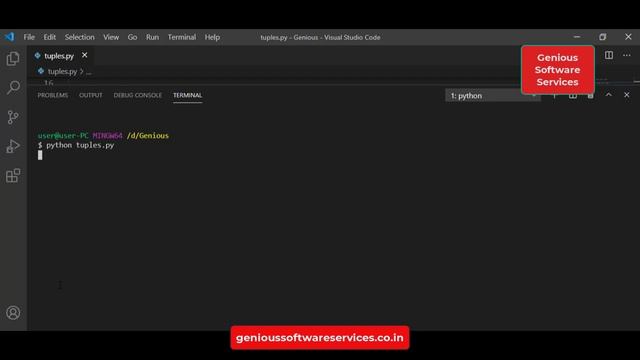Open the Run and Debug view

pos(13,146)
